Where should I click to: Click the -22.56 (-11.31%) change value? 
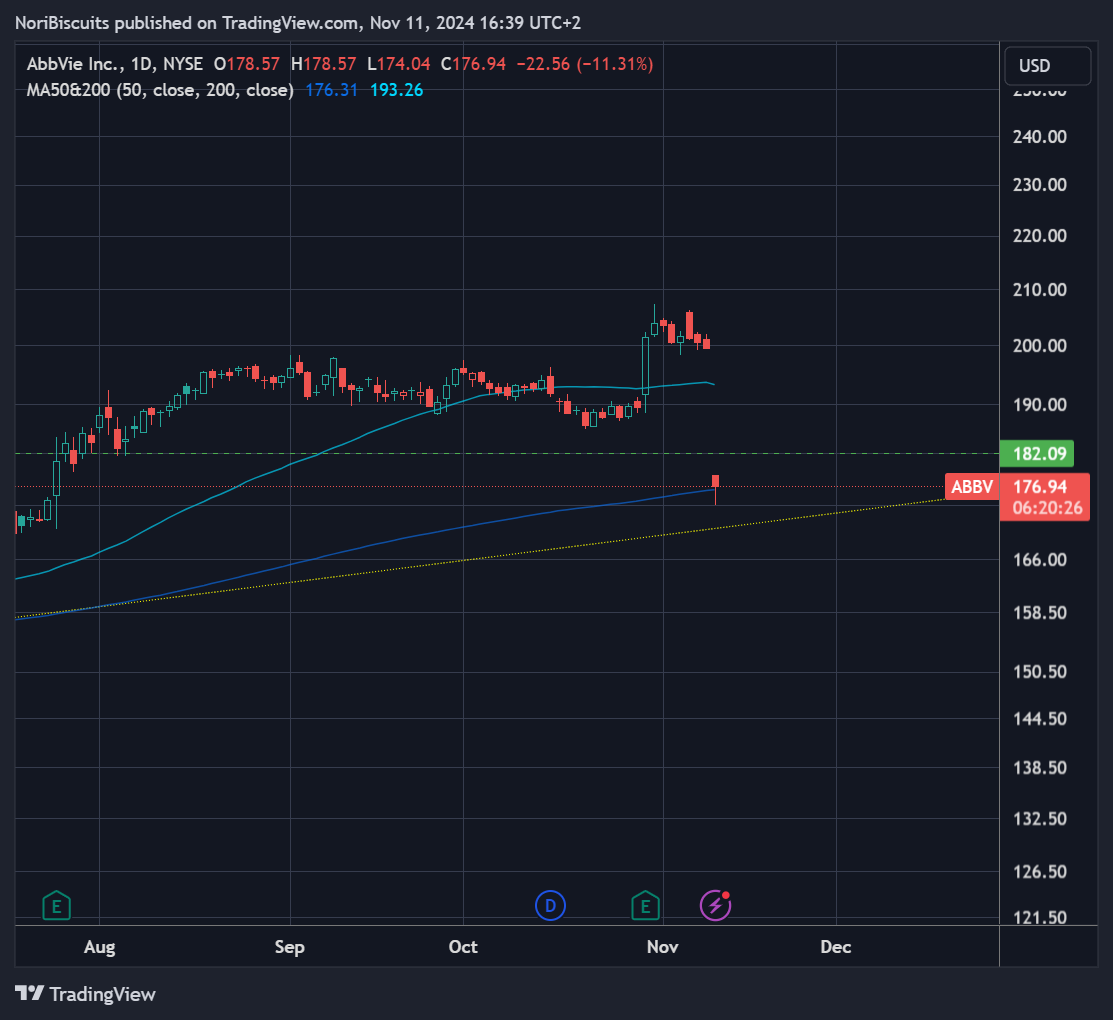(x=585, y=64)
